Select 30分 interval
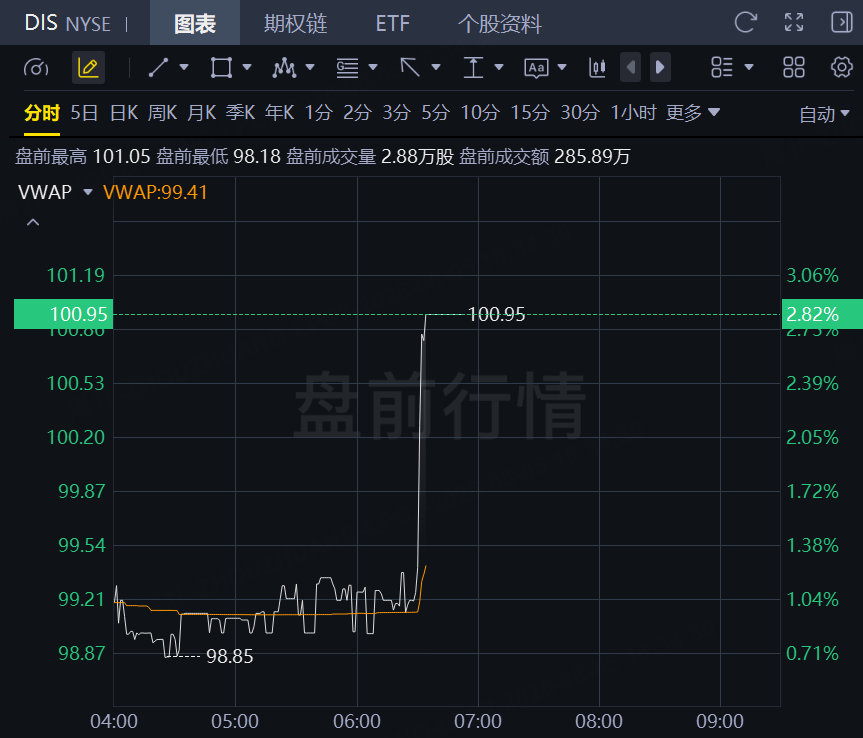 (580, 113)
